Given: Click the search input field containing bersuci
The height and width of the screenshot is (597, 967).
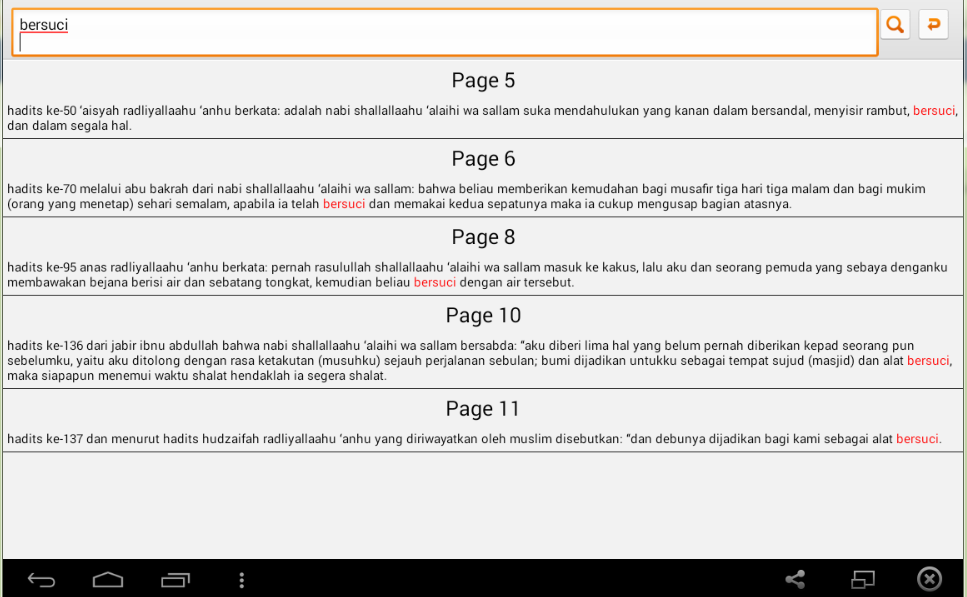Looking at the screenshot, I should (445, 33).
